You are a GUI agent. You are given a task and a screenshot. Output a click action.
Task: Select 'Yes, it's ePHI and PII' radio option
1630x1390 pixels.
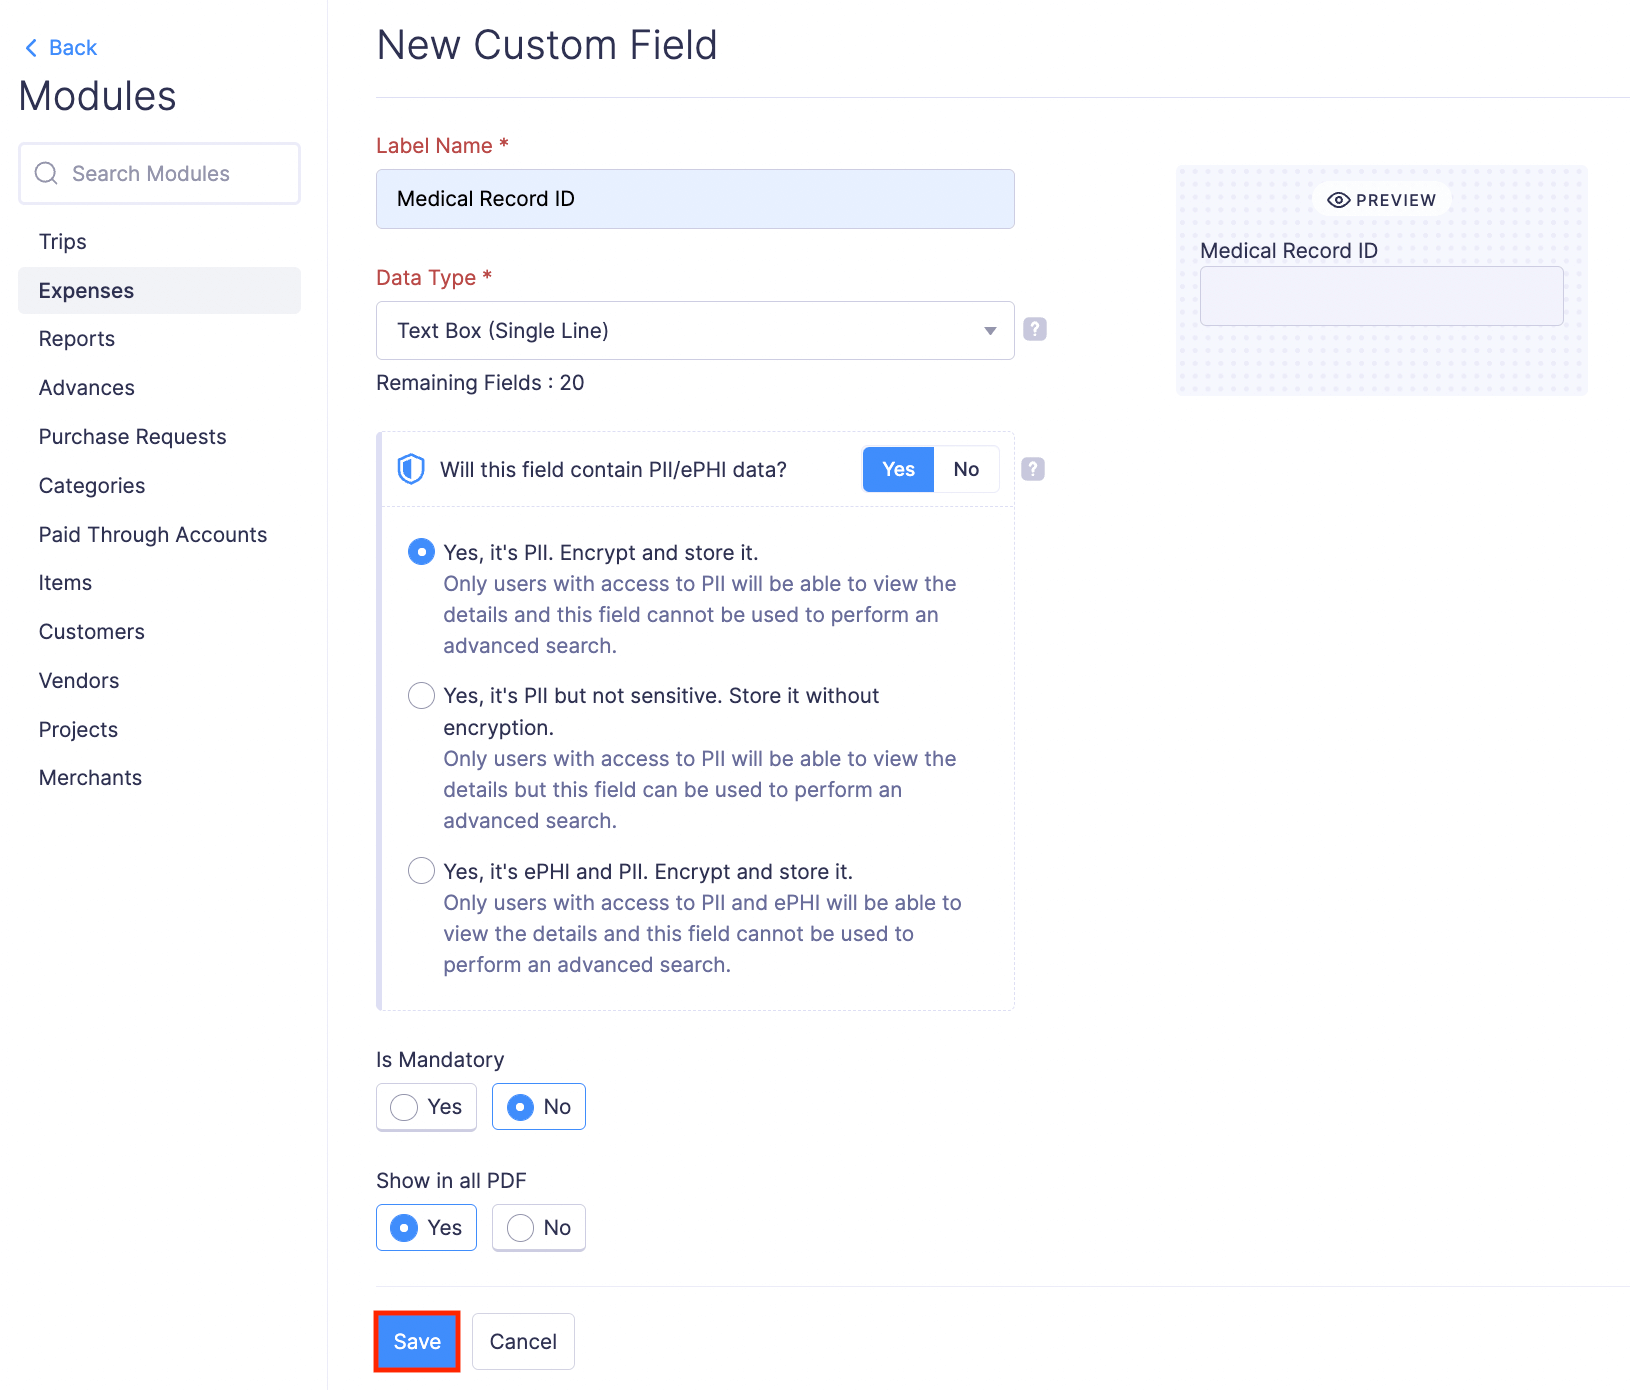421,871
